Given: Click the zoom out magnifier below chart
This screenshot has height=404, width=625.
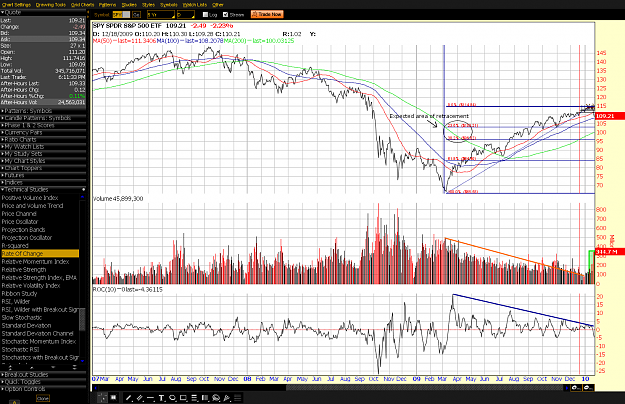Looking at the screenshot, I should [588, 388].
